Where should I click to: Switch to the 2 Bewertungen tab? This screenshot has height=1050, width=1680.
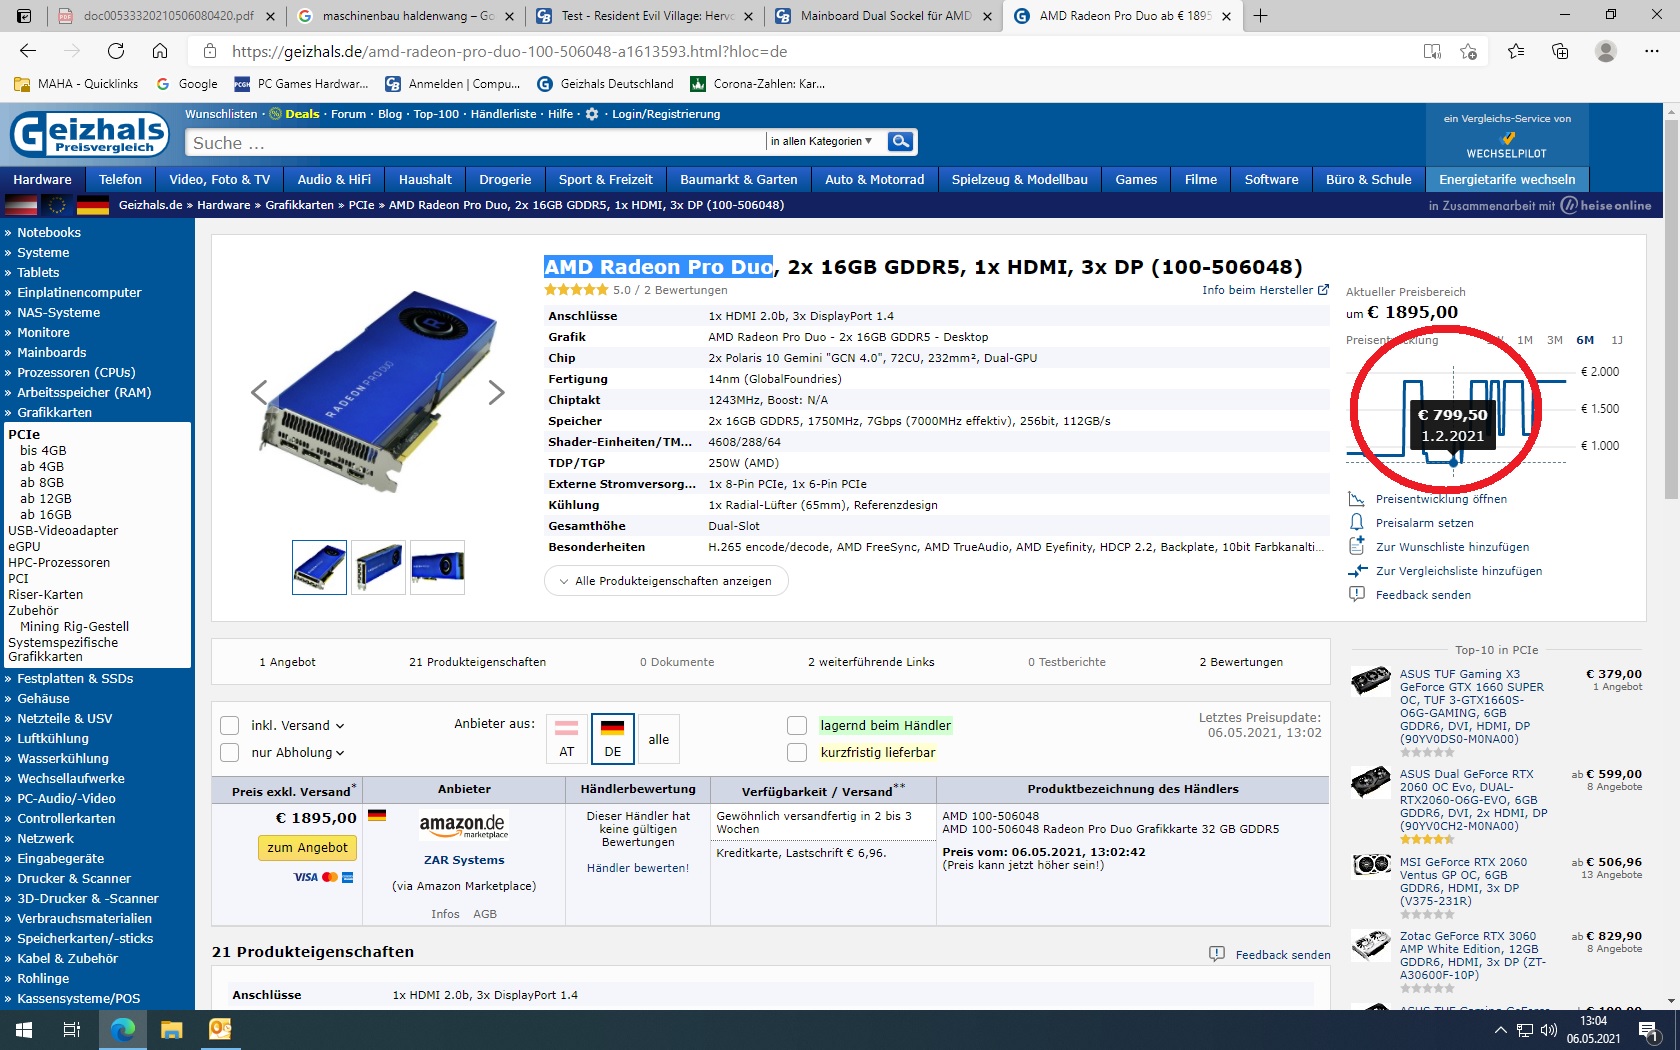(x=1241, y=662)
